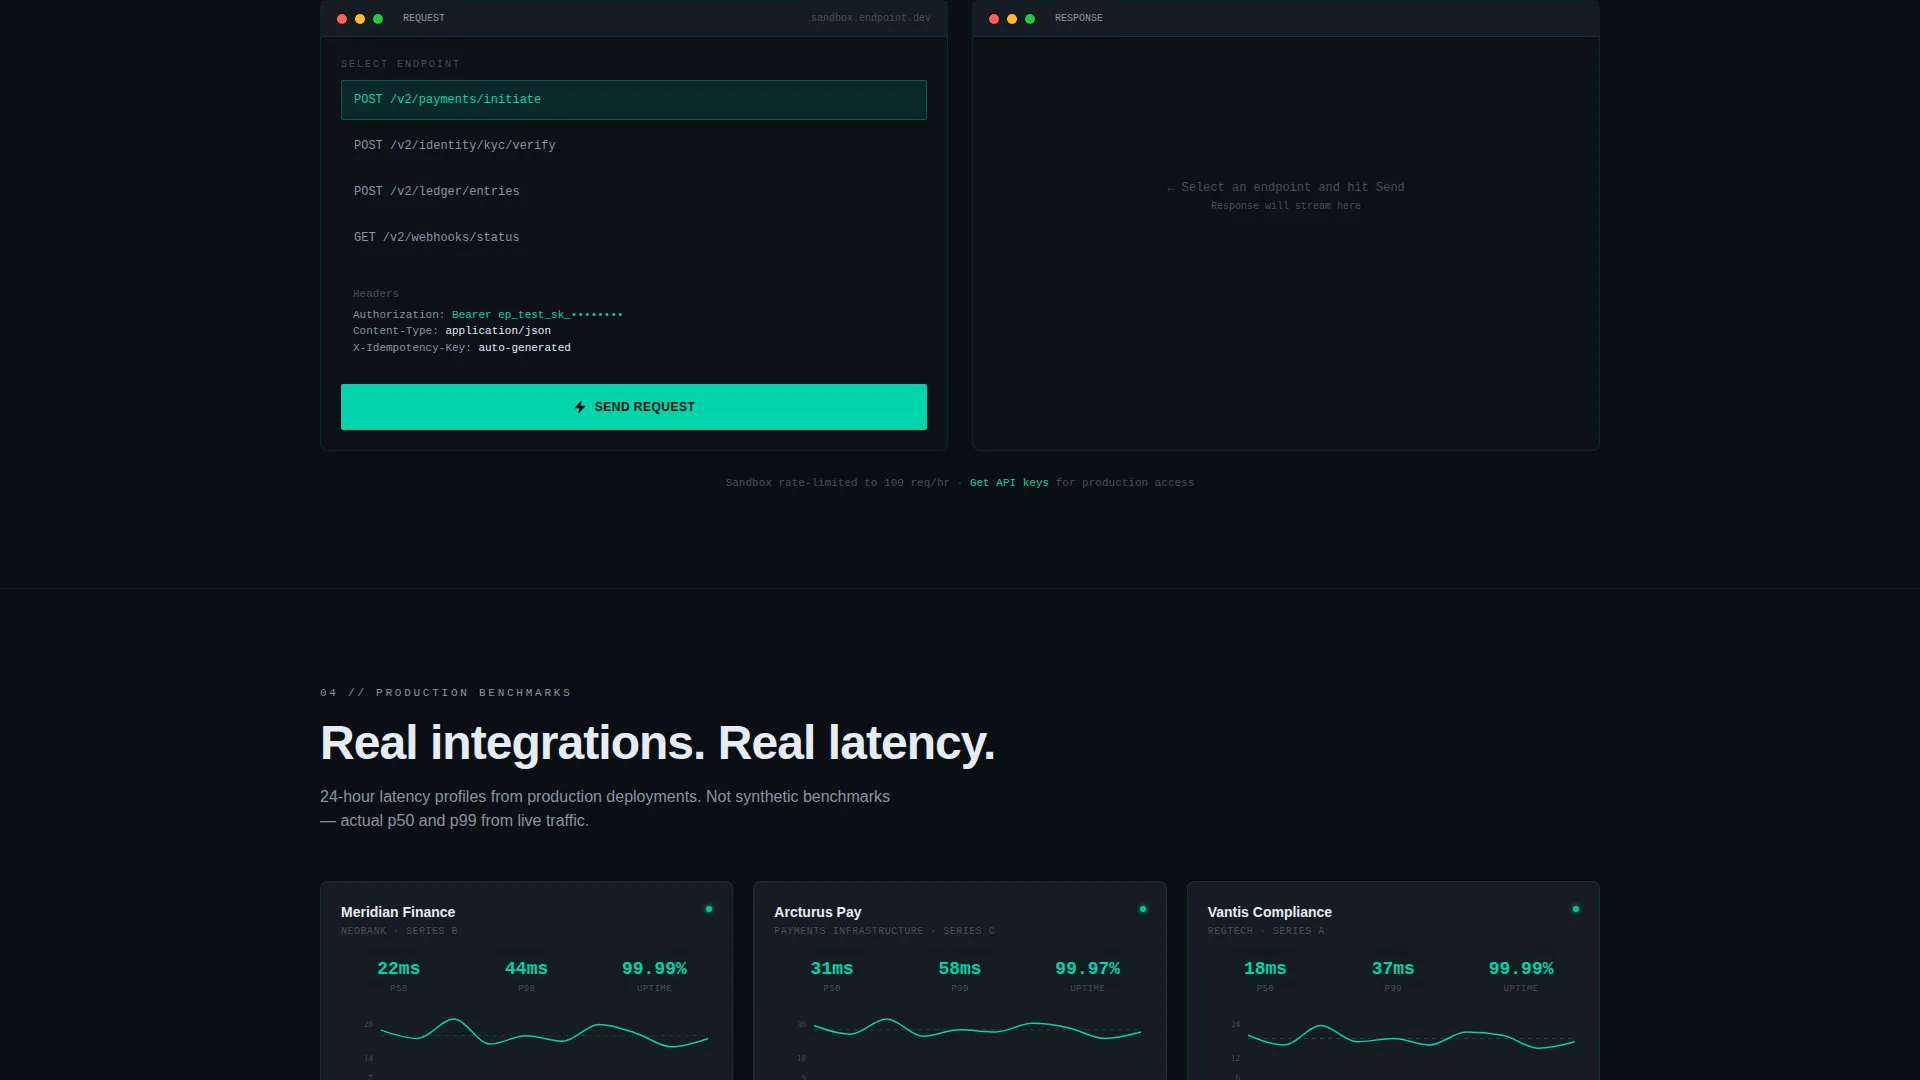Click the auto-generated idempotency key value

(x=524, y=348)
